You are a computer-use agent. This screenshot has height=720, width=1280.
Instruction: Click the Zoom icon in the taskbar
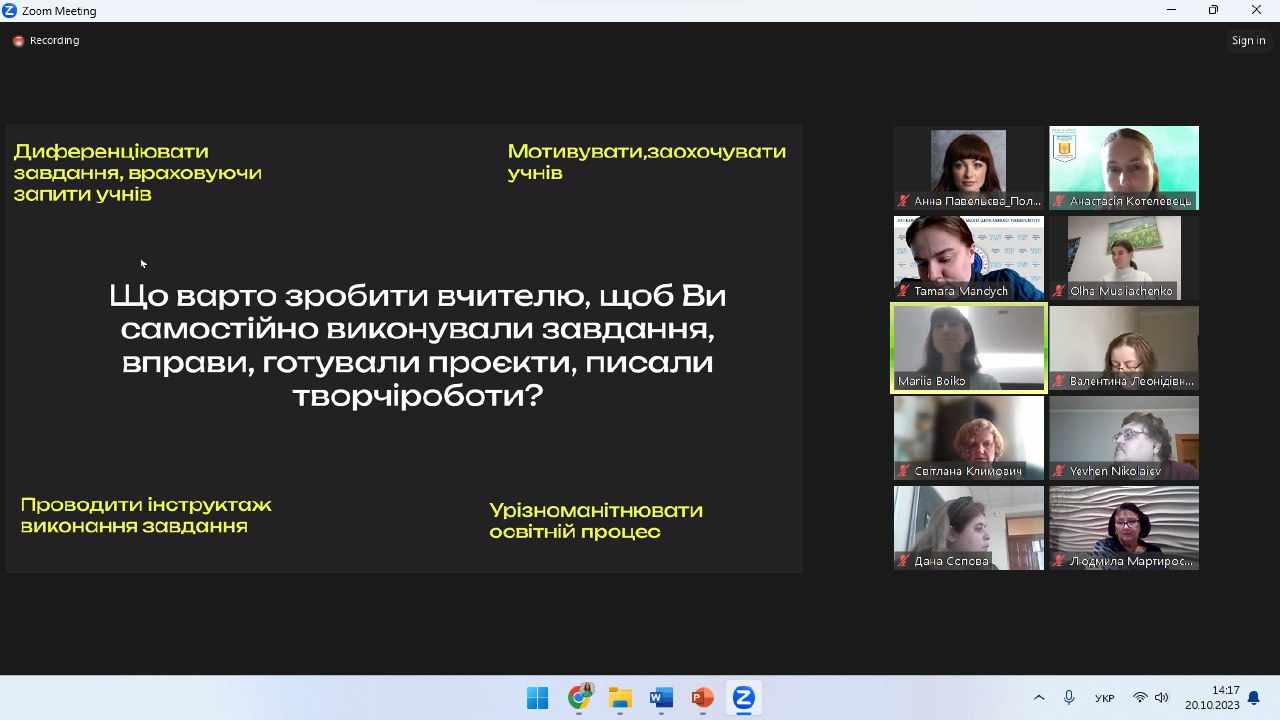[743, 698]
